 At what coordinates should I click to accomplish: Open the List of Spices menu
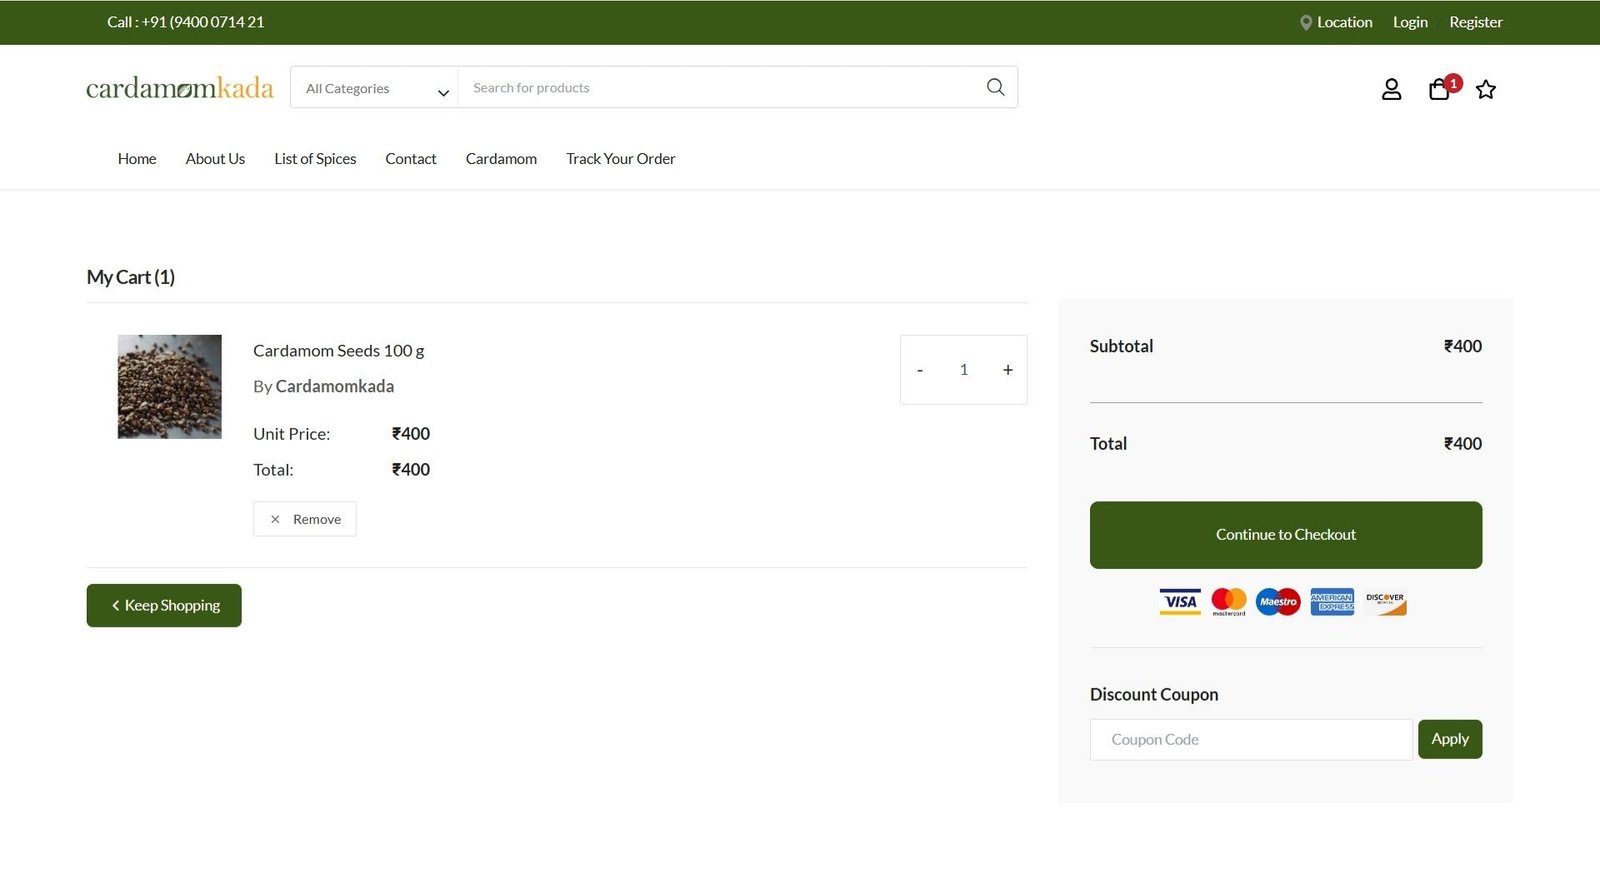tap(315, 159)
